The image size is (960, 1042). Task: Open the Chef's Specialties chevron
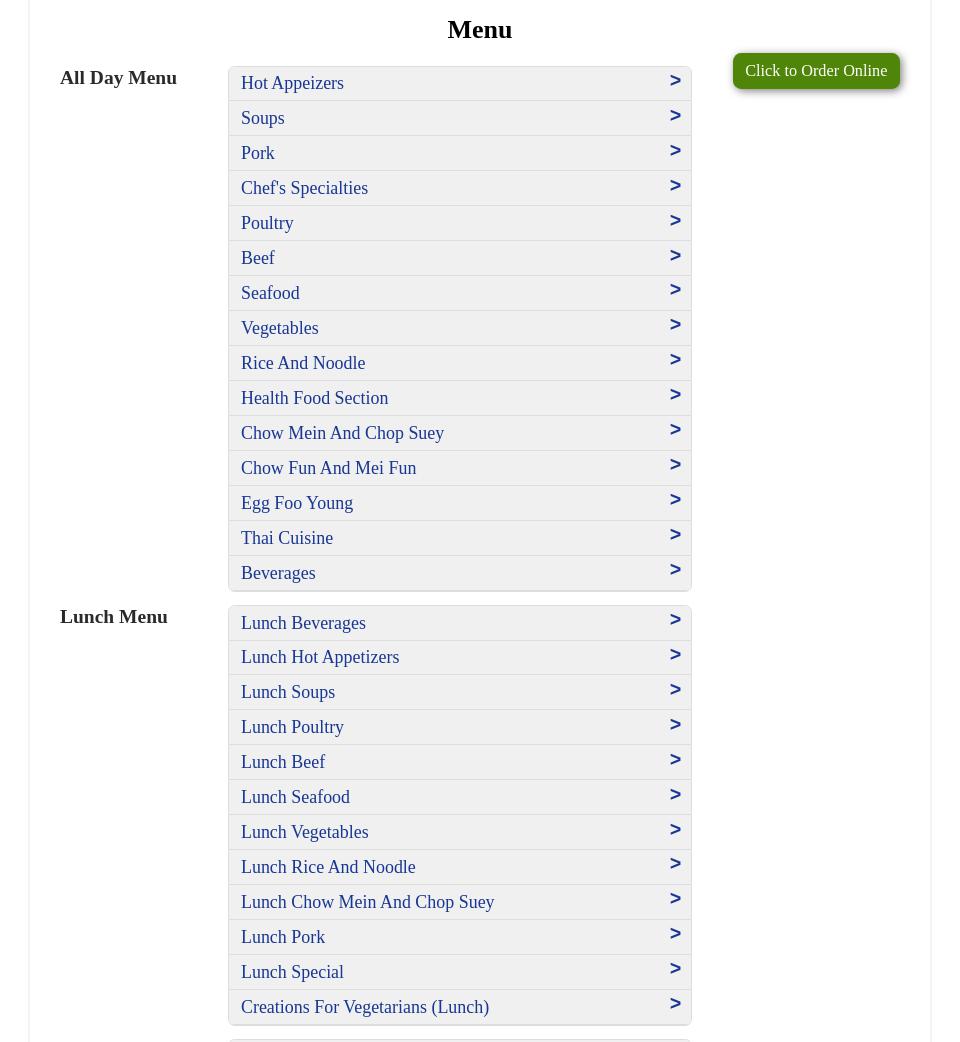click(x=675, y=186)
